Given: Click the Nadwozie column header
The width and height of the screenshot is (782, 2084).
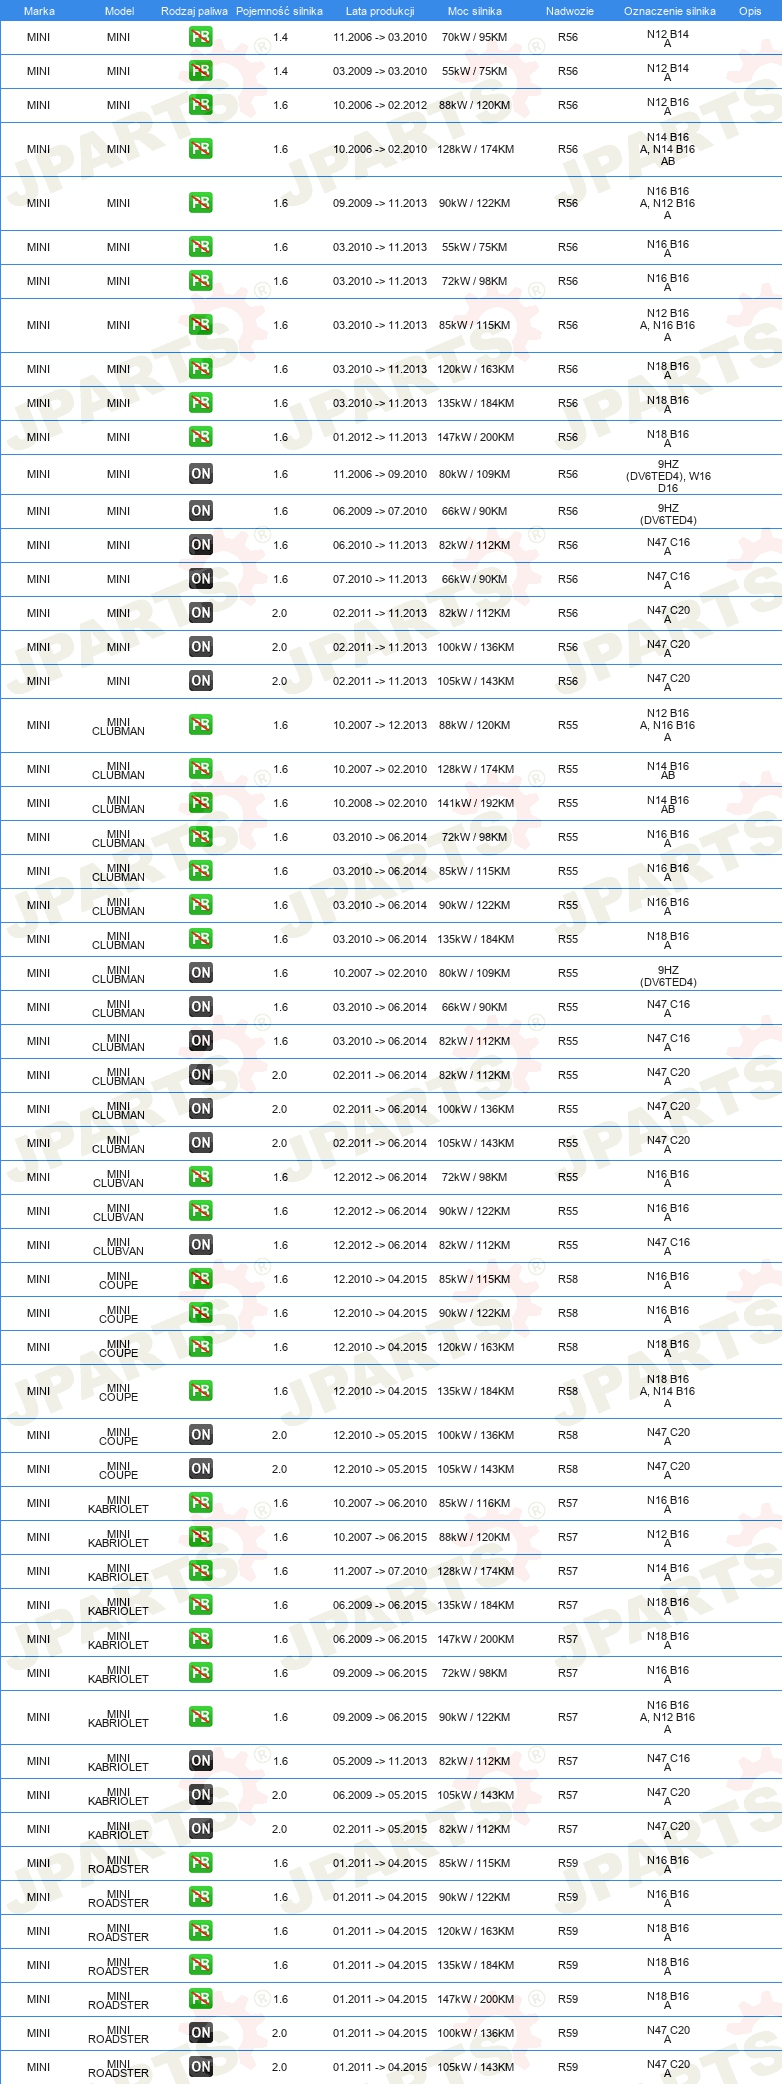Looking at the screenshot, I should pyautogui.click(x=570, y=11).
